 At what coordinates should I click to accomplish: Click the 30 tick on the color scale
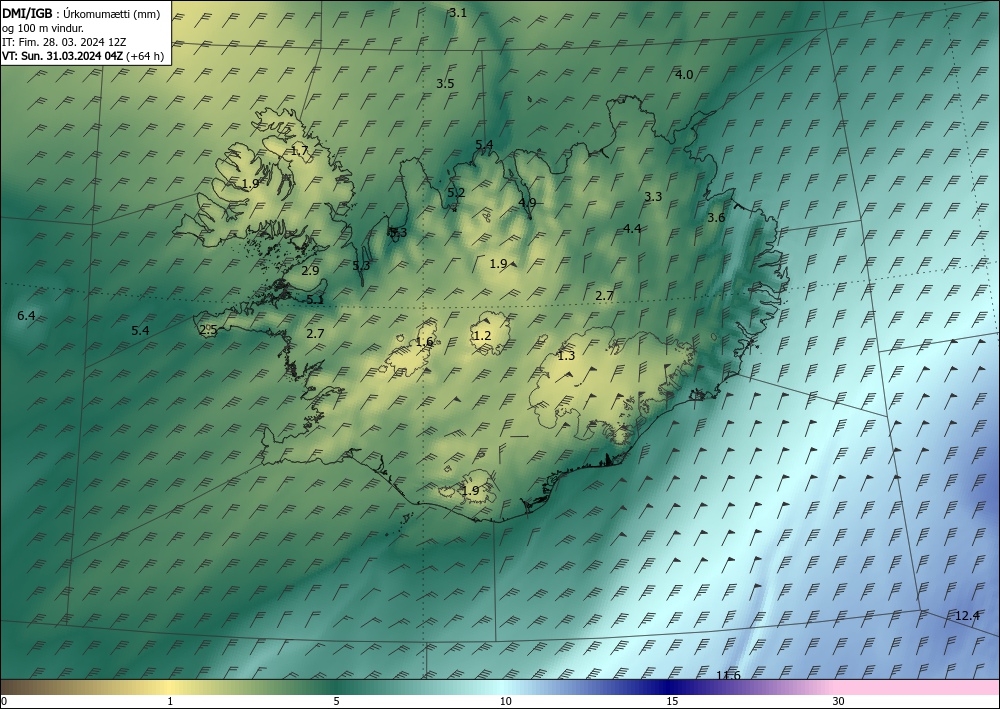point(839,701)
